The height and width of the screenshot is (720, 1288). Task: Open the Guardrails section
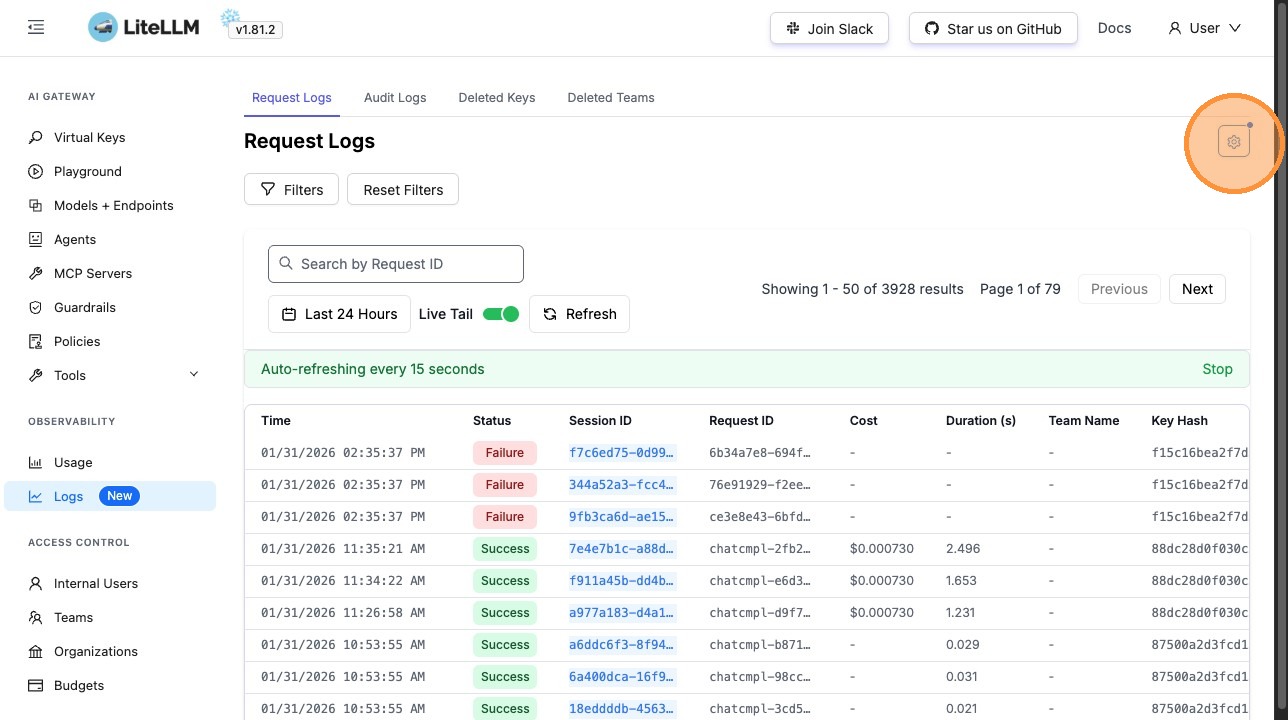84,307
